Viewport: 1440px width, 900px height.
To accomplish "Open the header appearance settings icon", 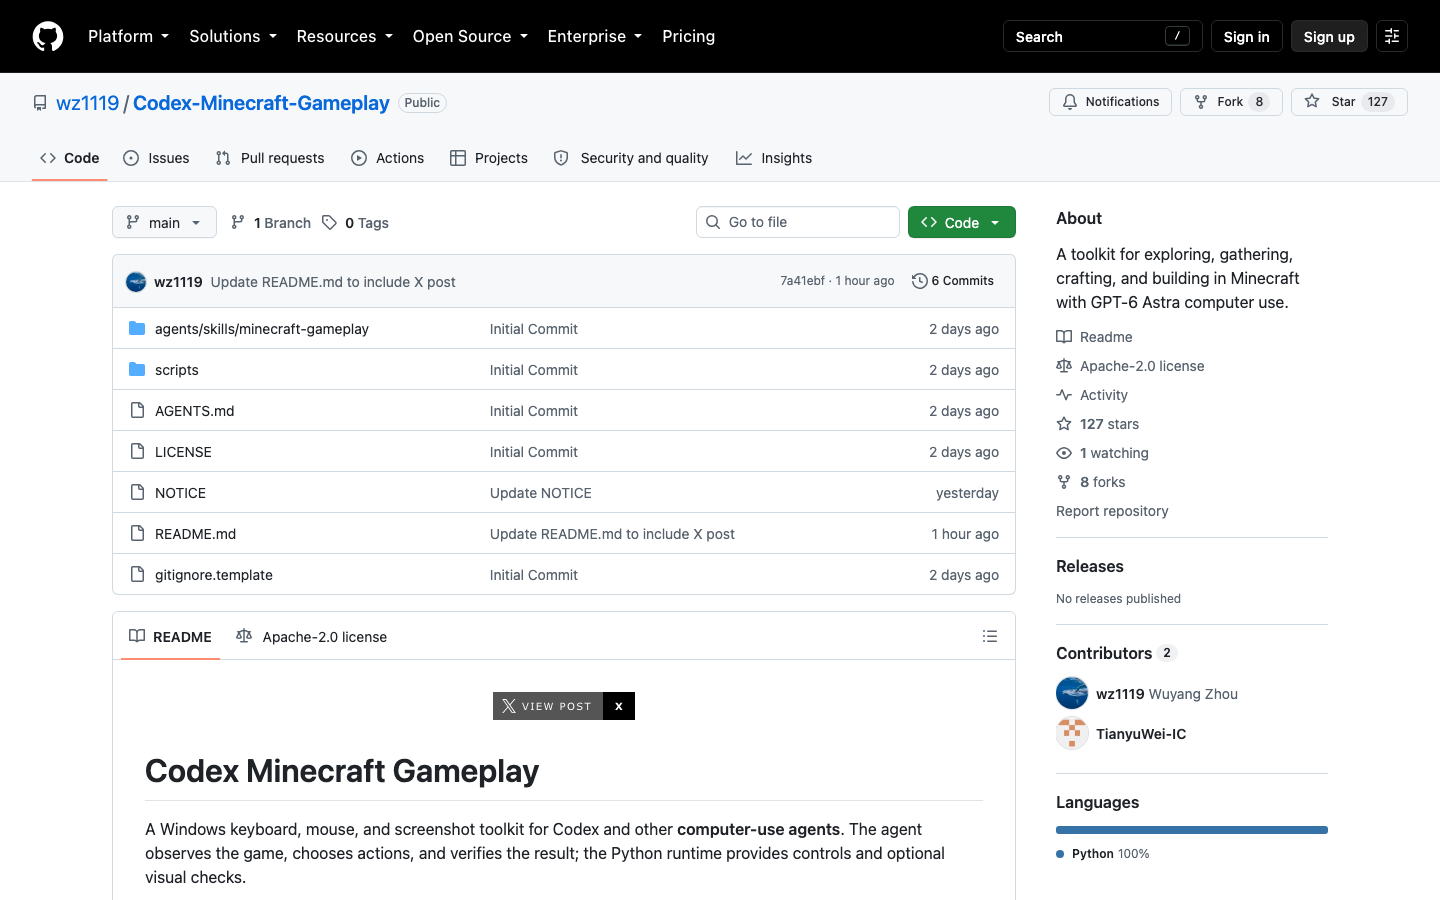I will click(1392, 36).
